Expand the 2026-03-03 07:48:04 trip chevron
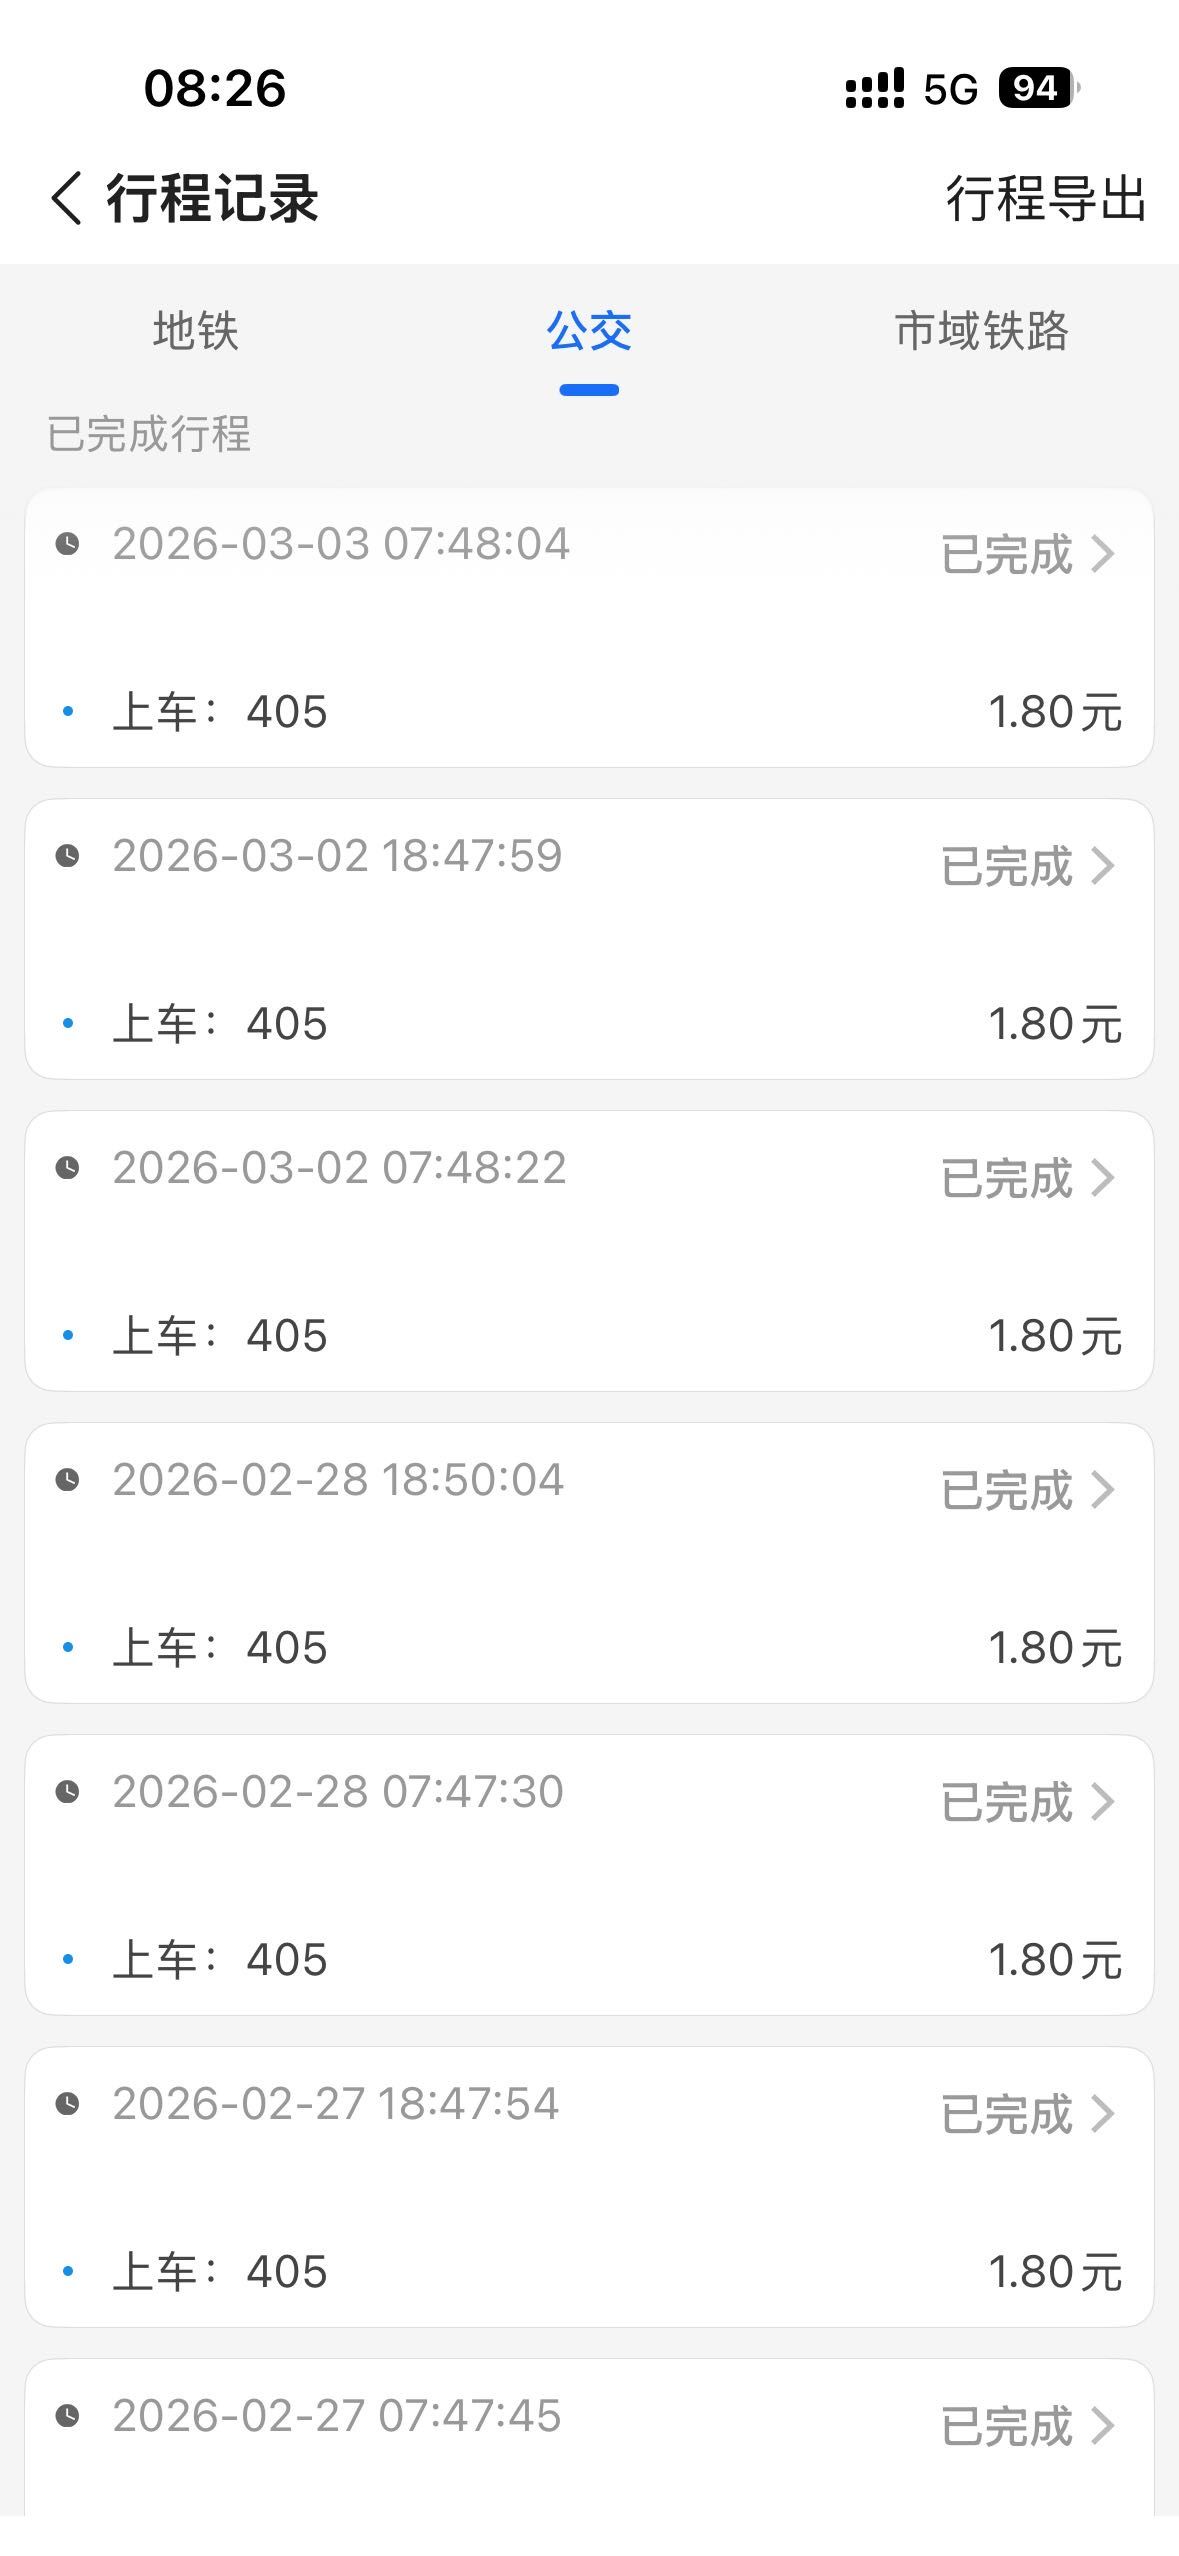This screenshot has height=2556, width=1179. pos(1102,554)
